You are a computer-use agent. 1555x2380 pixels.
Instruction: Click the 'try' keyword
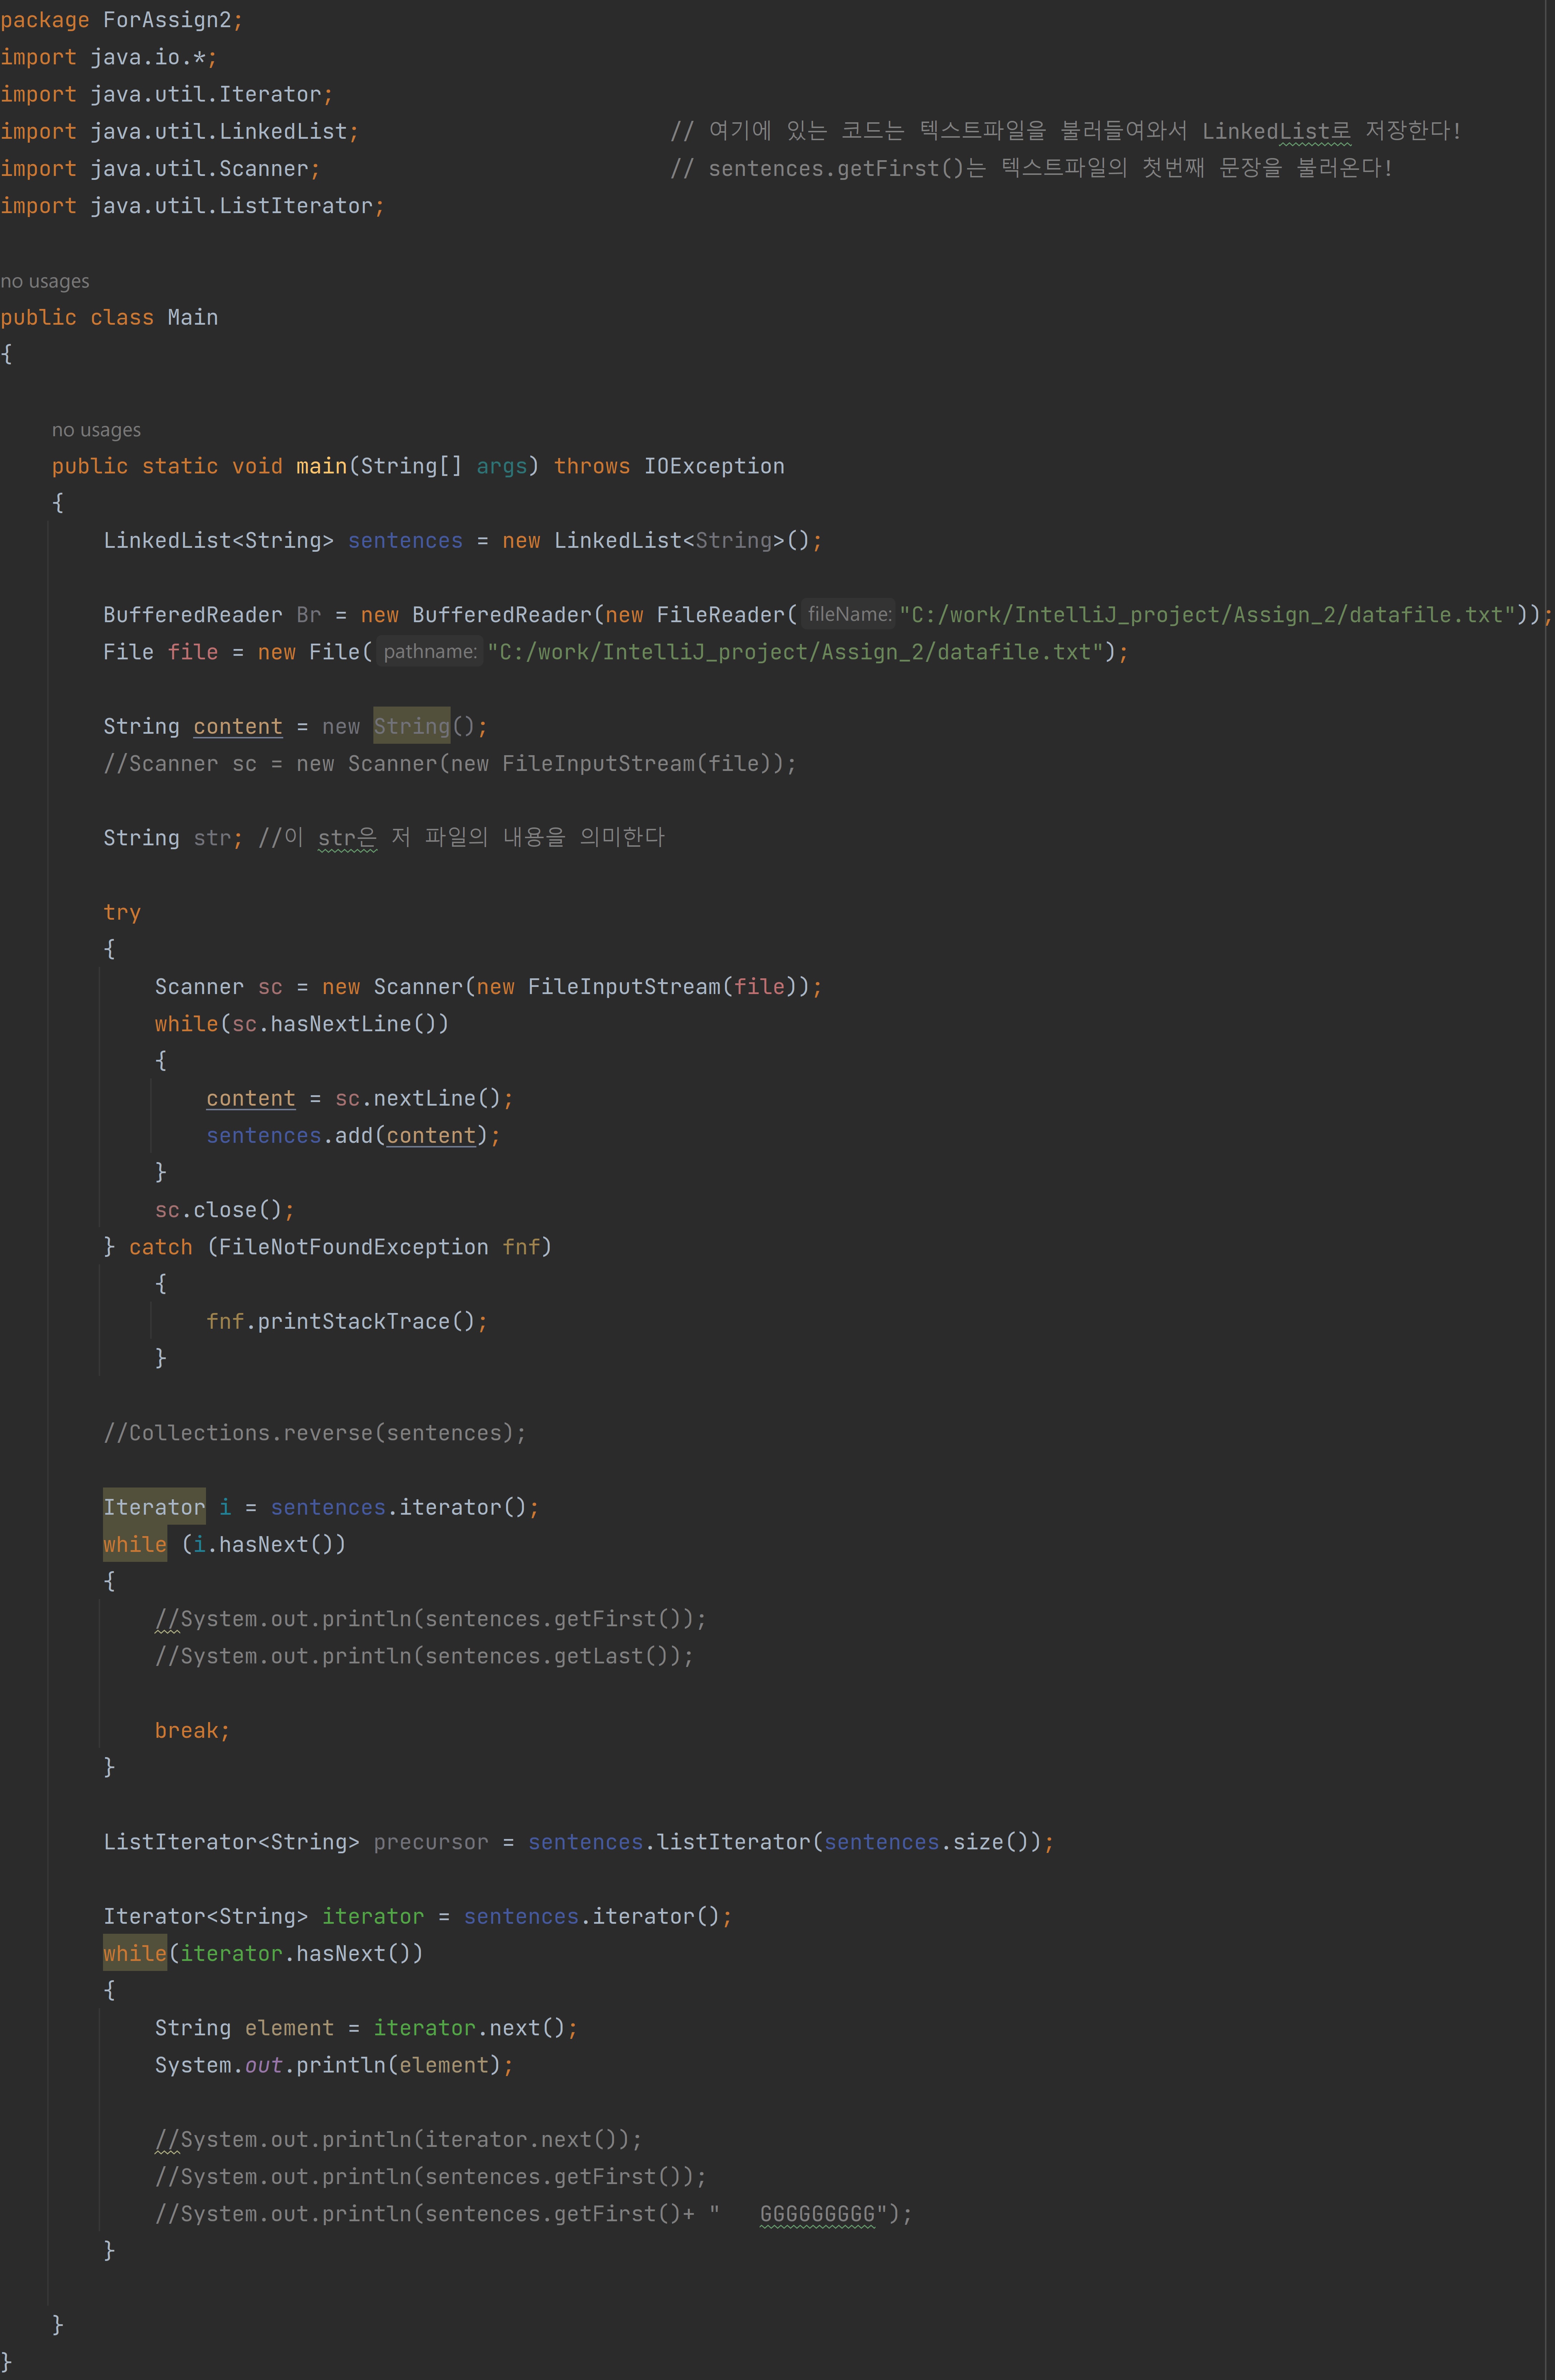click(x=122, y=912)
